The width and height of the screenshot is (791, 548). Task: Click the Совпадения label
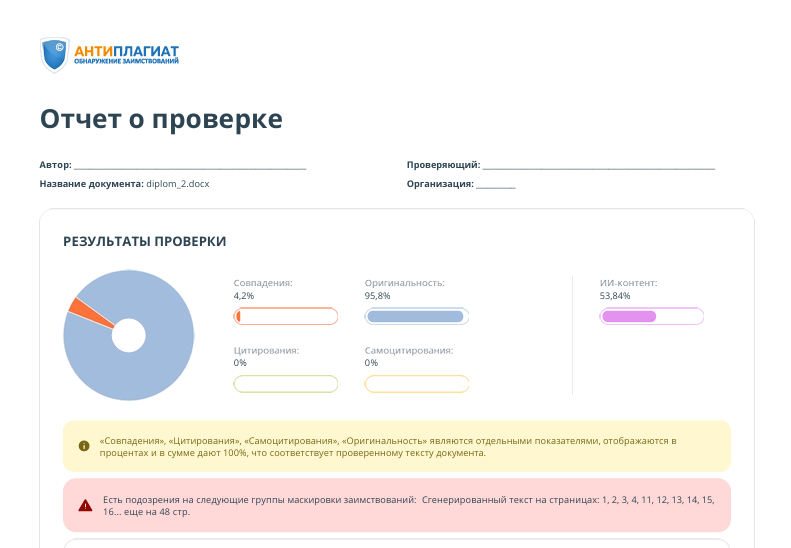click(x=263, y=283)
